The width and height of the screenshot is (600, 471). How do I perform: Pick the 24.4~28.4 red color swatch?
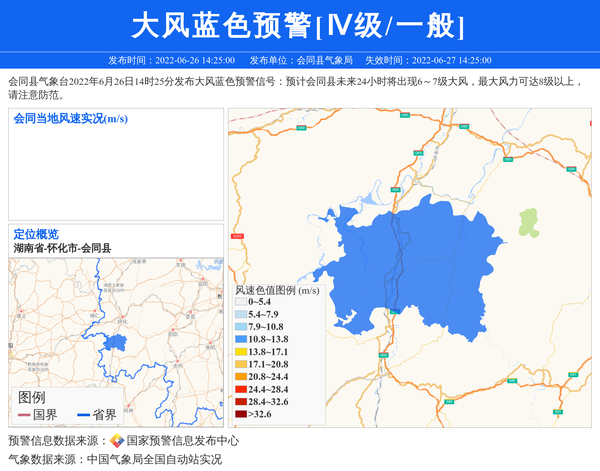point(241,389)
